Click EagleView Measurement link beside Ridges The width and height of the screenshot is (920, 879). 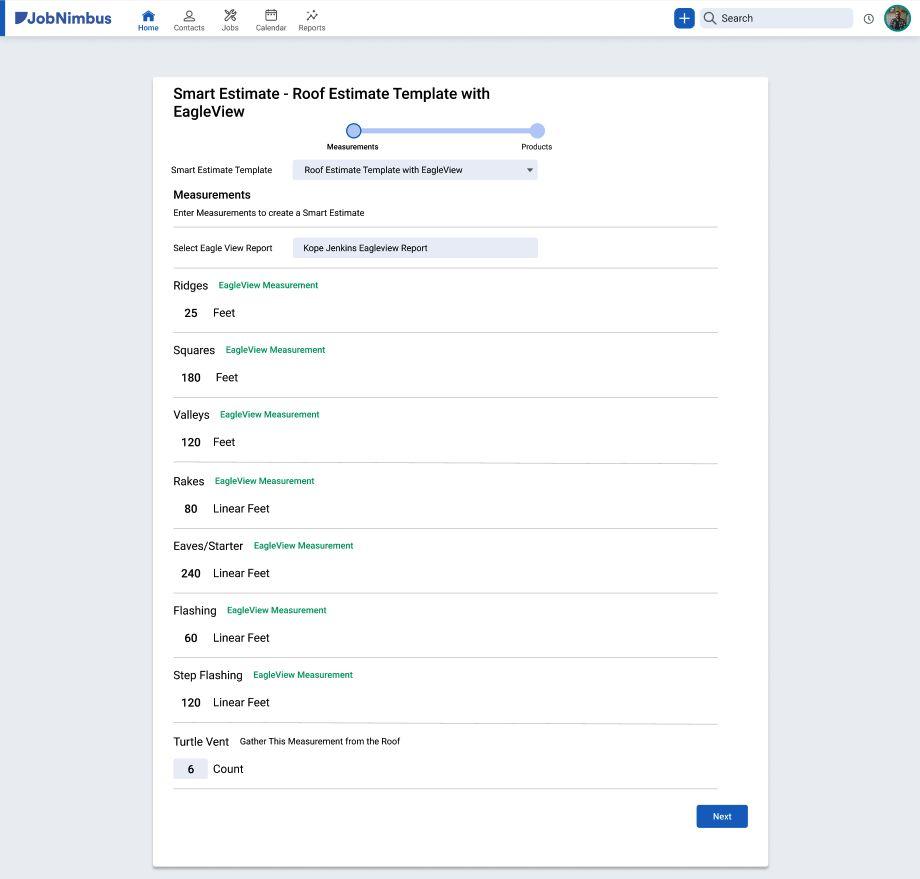268,285
